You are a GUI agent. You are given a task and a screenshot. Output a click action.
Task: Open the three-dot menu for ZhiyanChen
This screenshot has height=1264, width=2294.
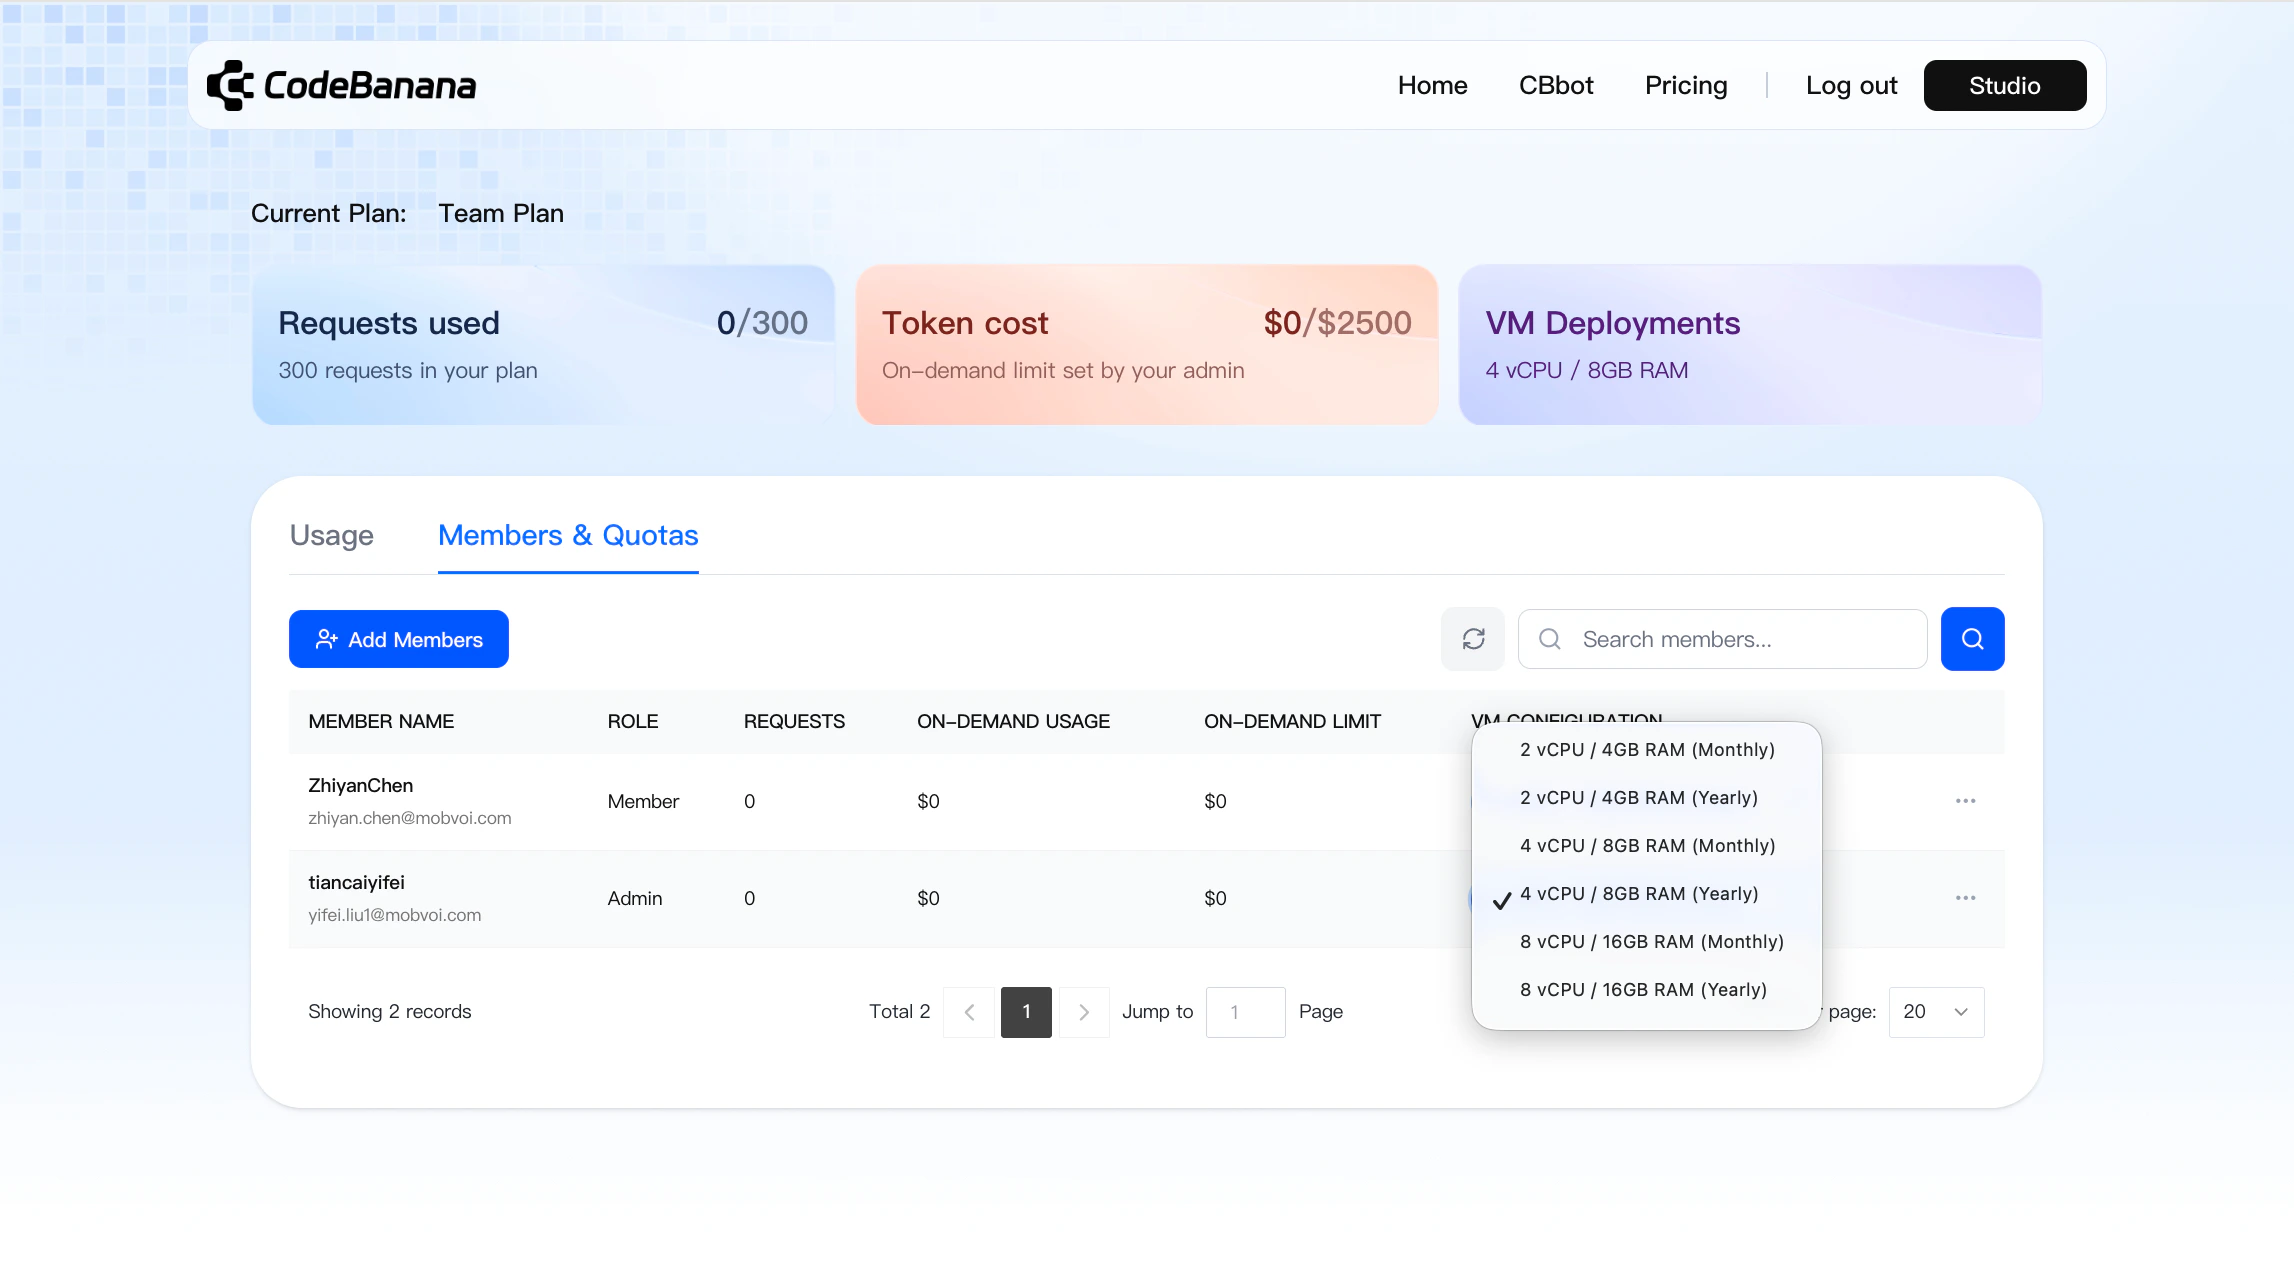pyautogui.click(x=1965, y=801)
